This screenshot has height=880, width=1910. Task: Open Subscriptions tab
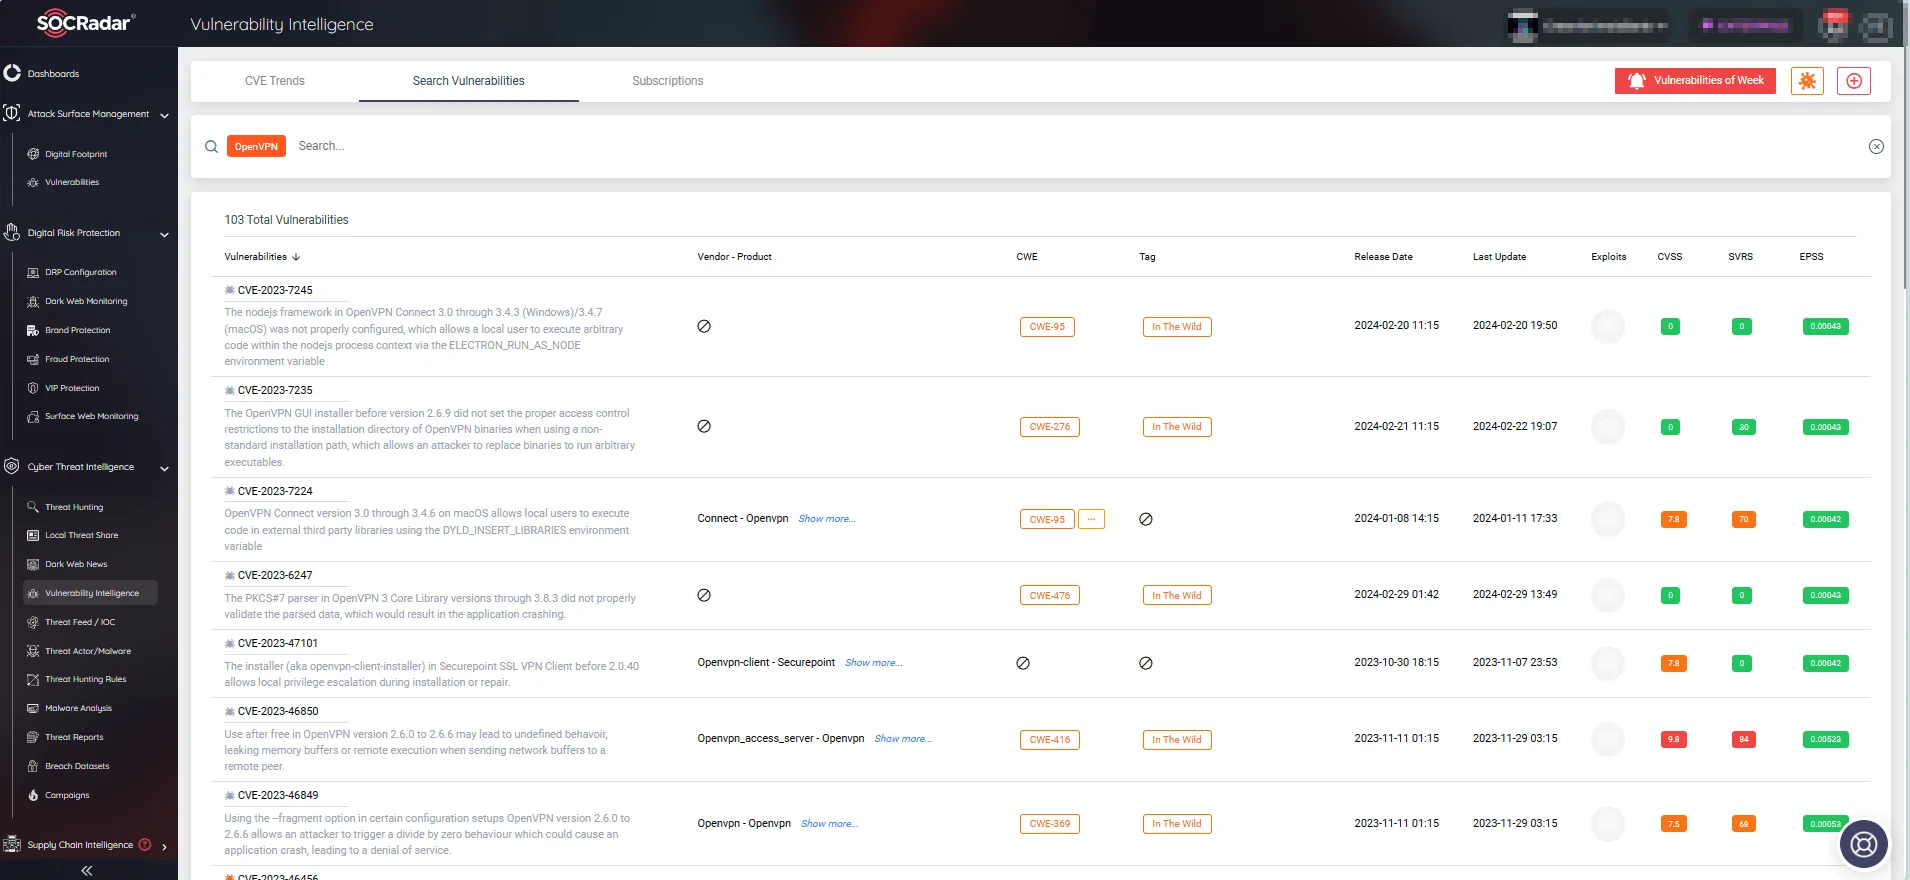pos(668,81)
